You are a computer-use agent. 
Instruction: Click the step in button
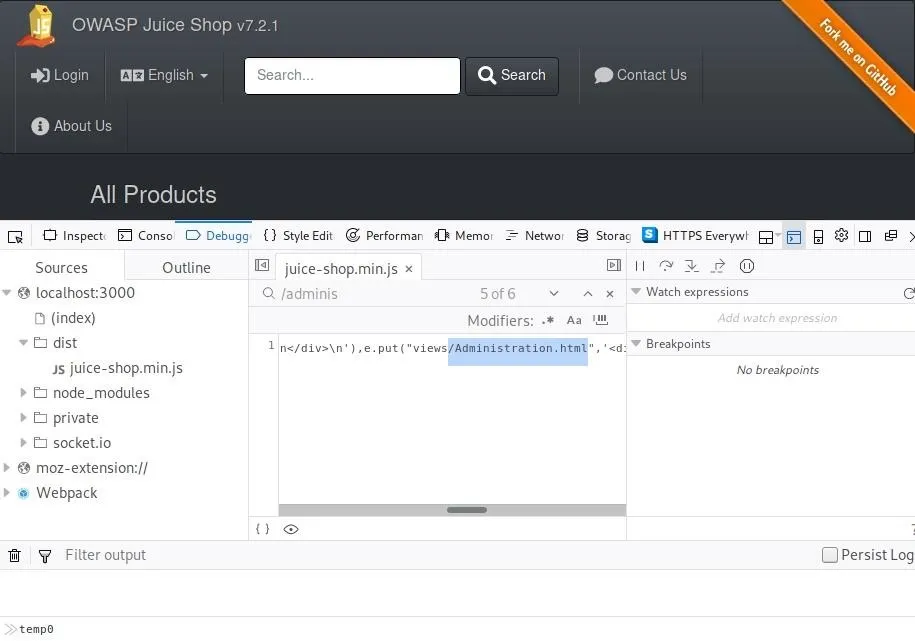[692, 266]
